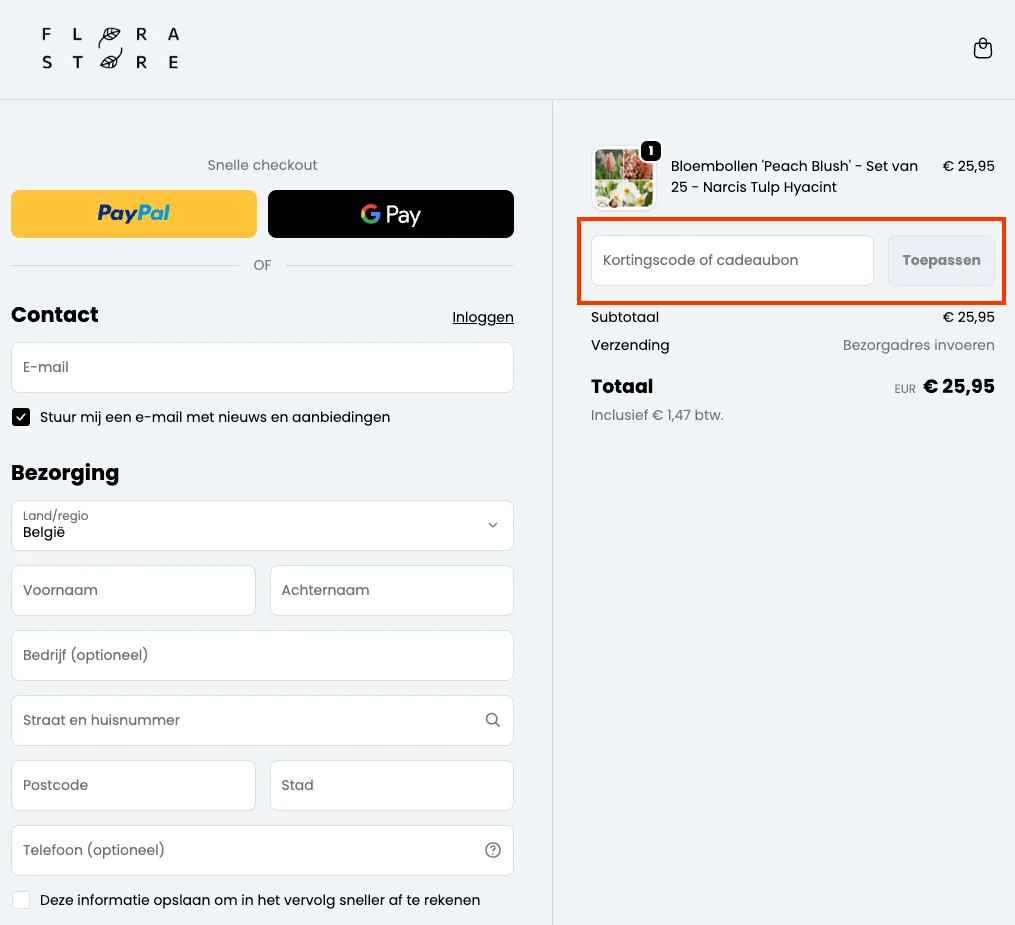The image size is (1015, 925).
Task: Select the Achternaam text field
Action: (x=391, y=590)
